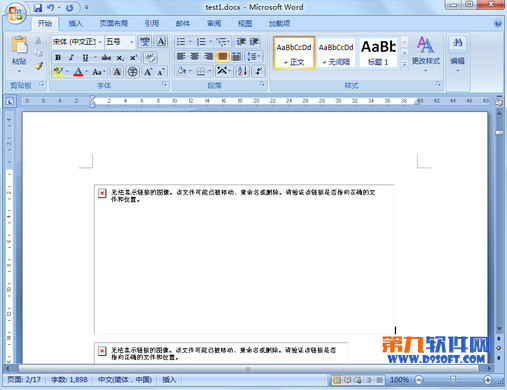Open the line spacing dropdown
The width and height of the screenshot is (507, 390).
tap(254, 56)
